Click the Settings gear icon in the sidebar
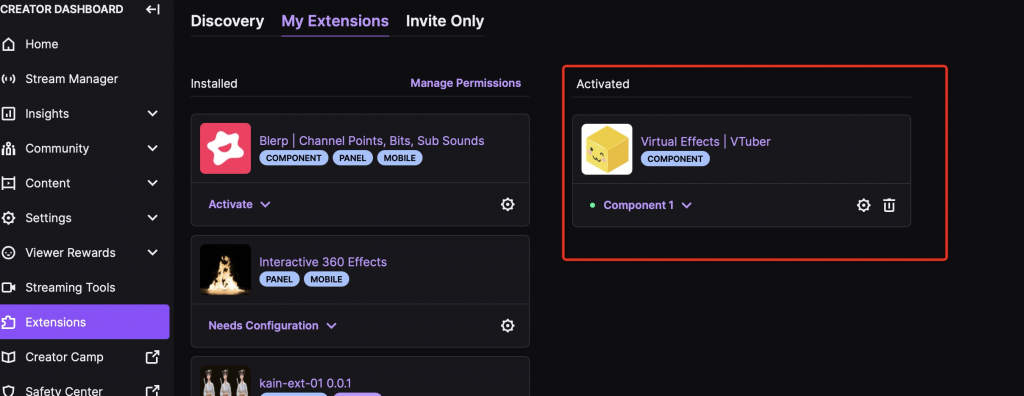Screen dimensions: 1024x396 tap(8, 218)
